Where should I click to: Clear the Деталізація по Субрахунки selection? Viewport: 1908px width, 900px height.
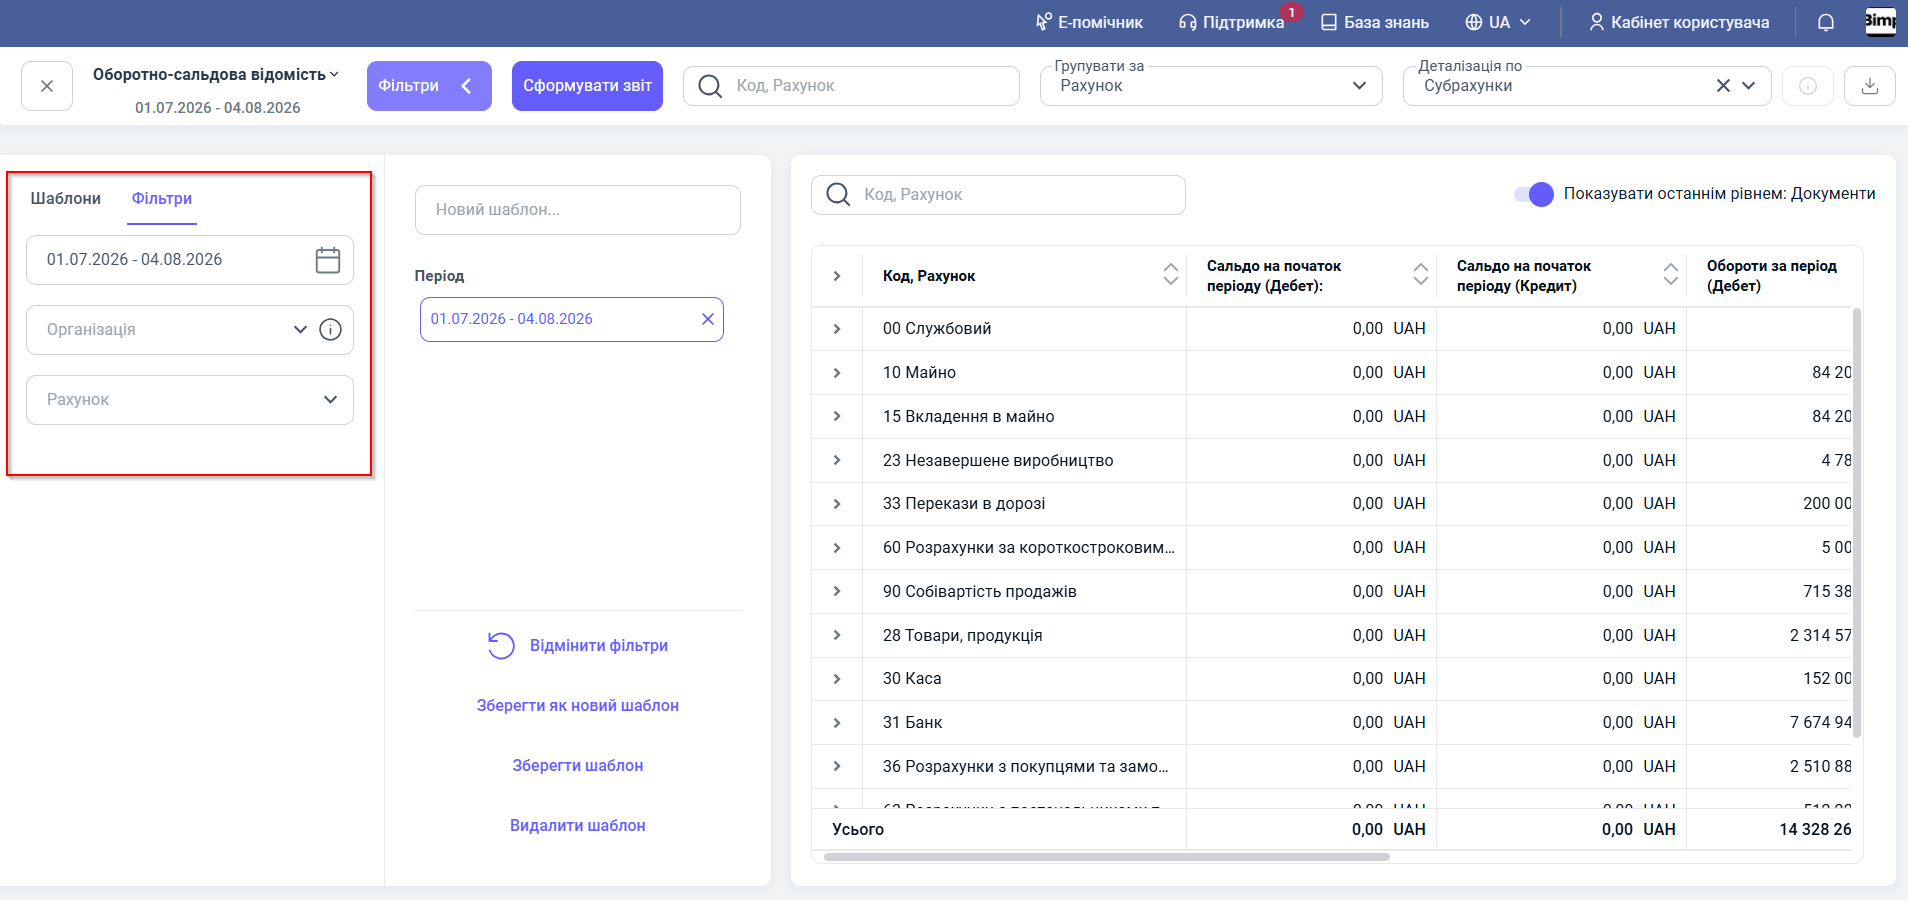(1723, 86)
